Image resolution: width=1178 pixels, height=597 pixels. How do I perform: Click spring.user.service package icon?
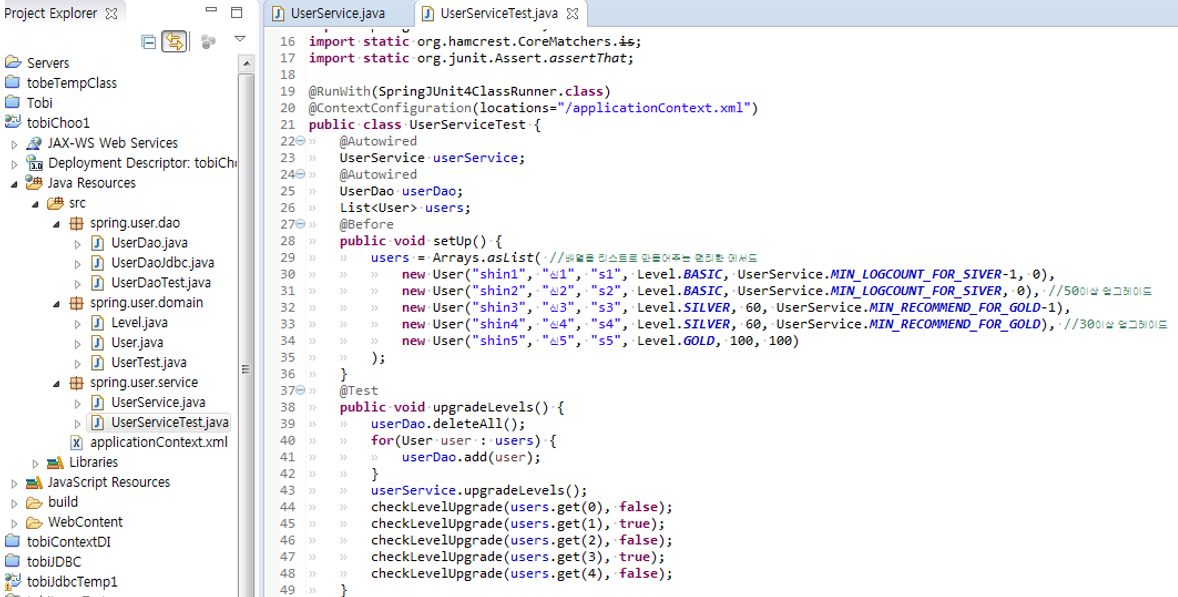point(76,382)
